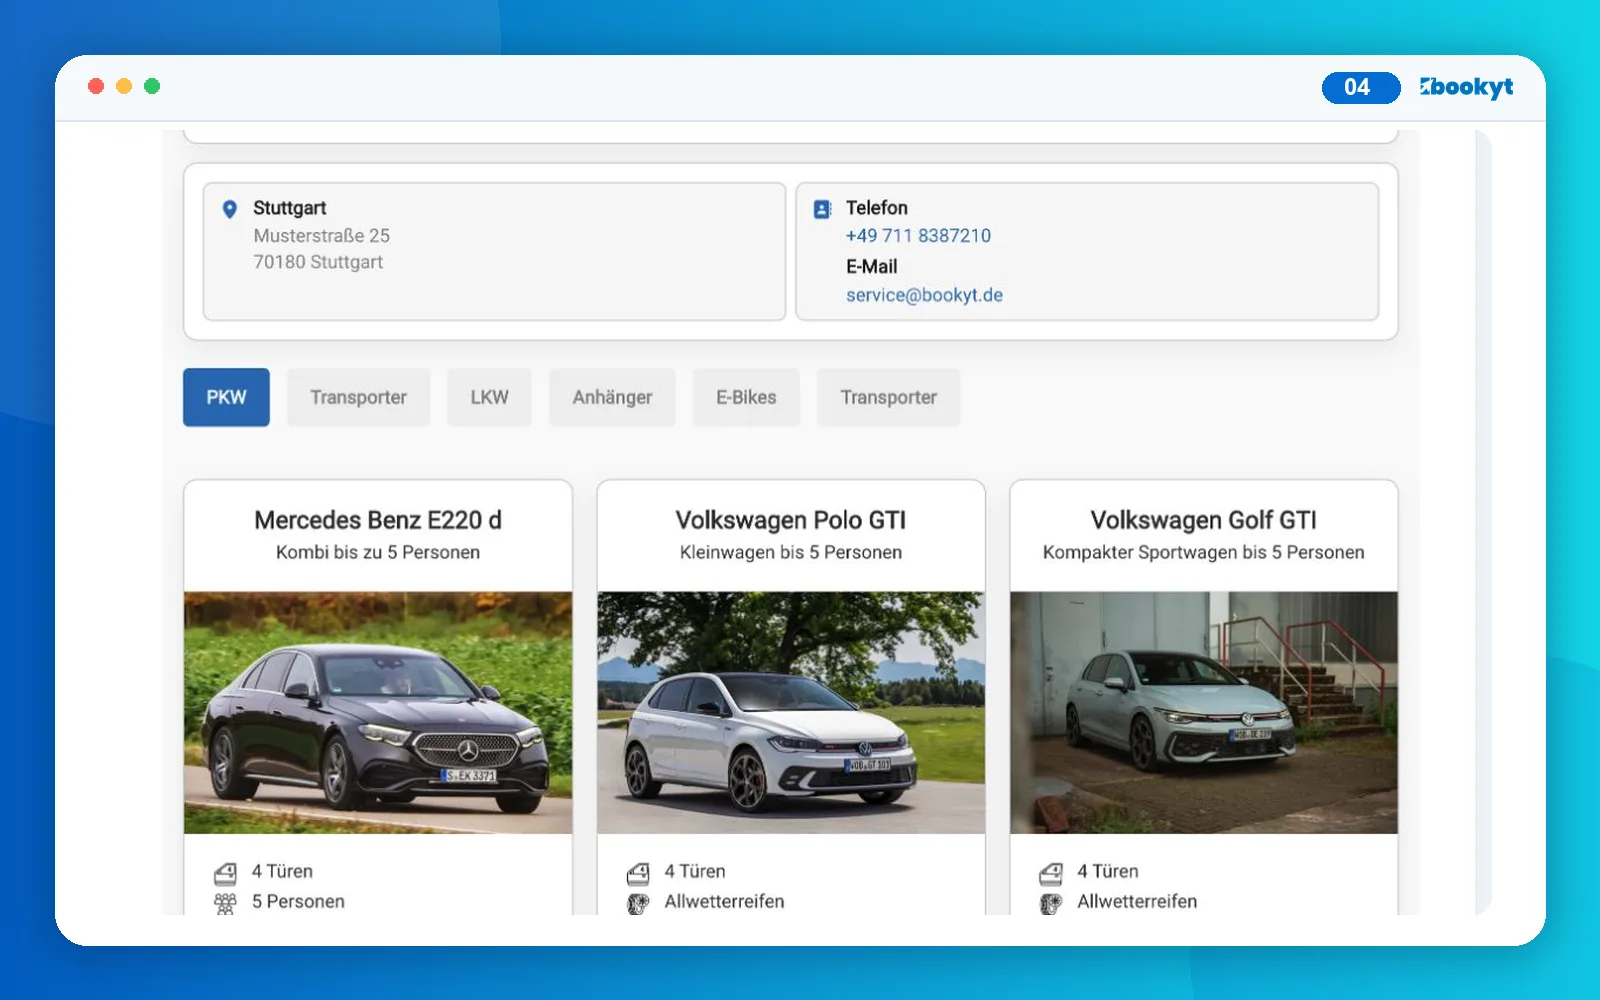The image size is (1600, 1000).
Task: Click the Musterstraße 25 address line
Action: (321, 236)
